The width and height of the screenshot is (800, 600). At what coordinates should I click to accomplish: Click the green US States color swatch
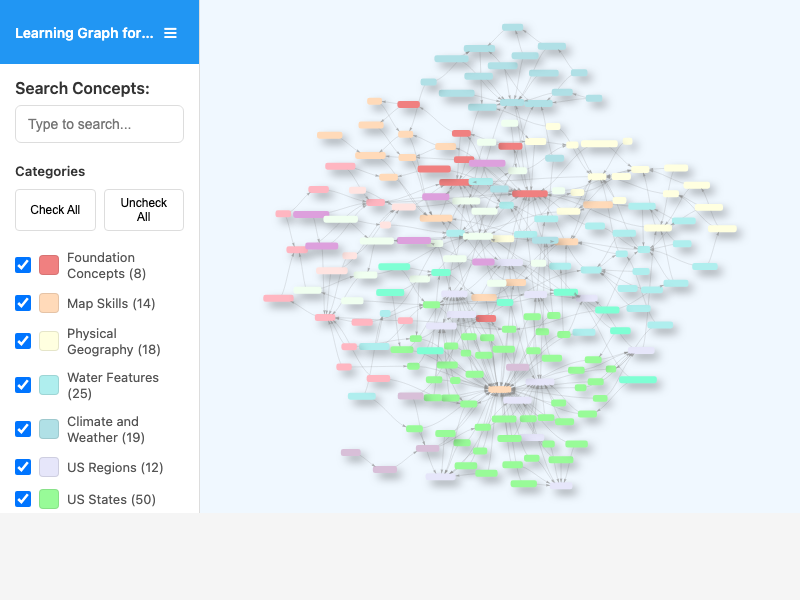pos(49,498)
